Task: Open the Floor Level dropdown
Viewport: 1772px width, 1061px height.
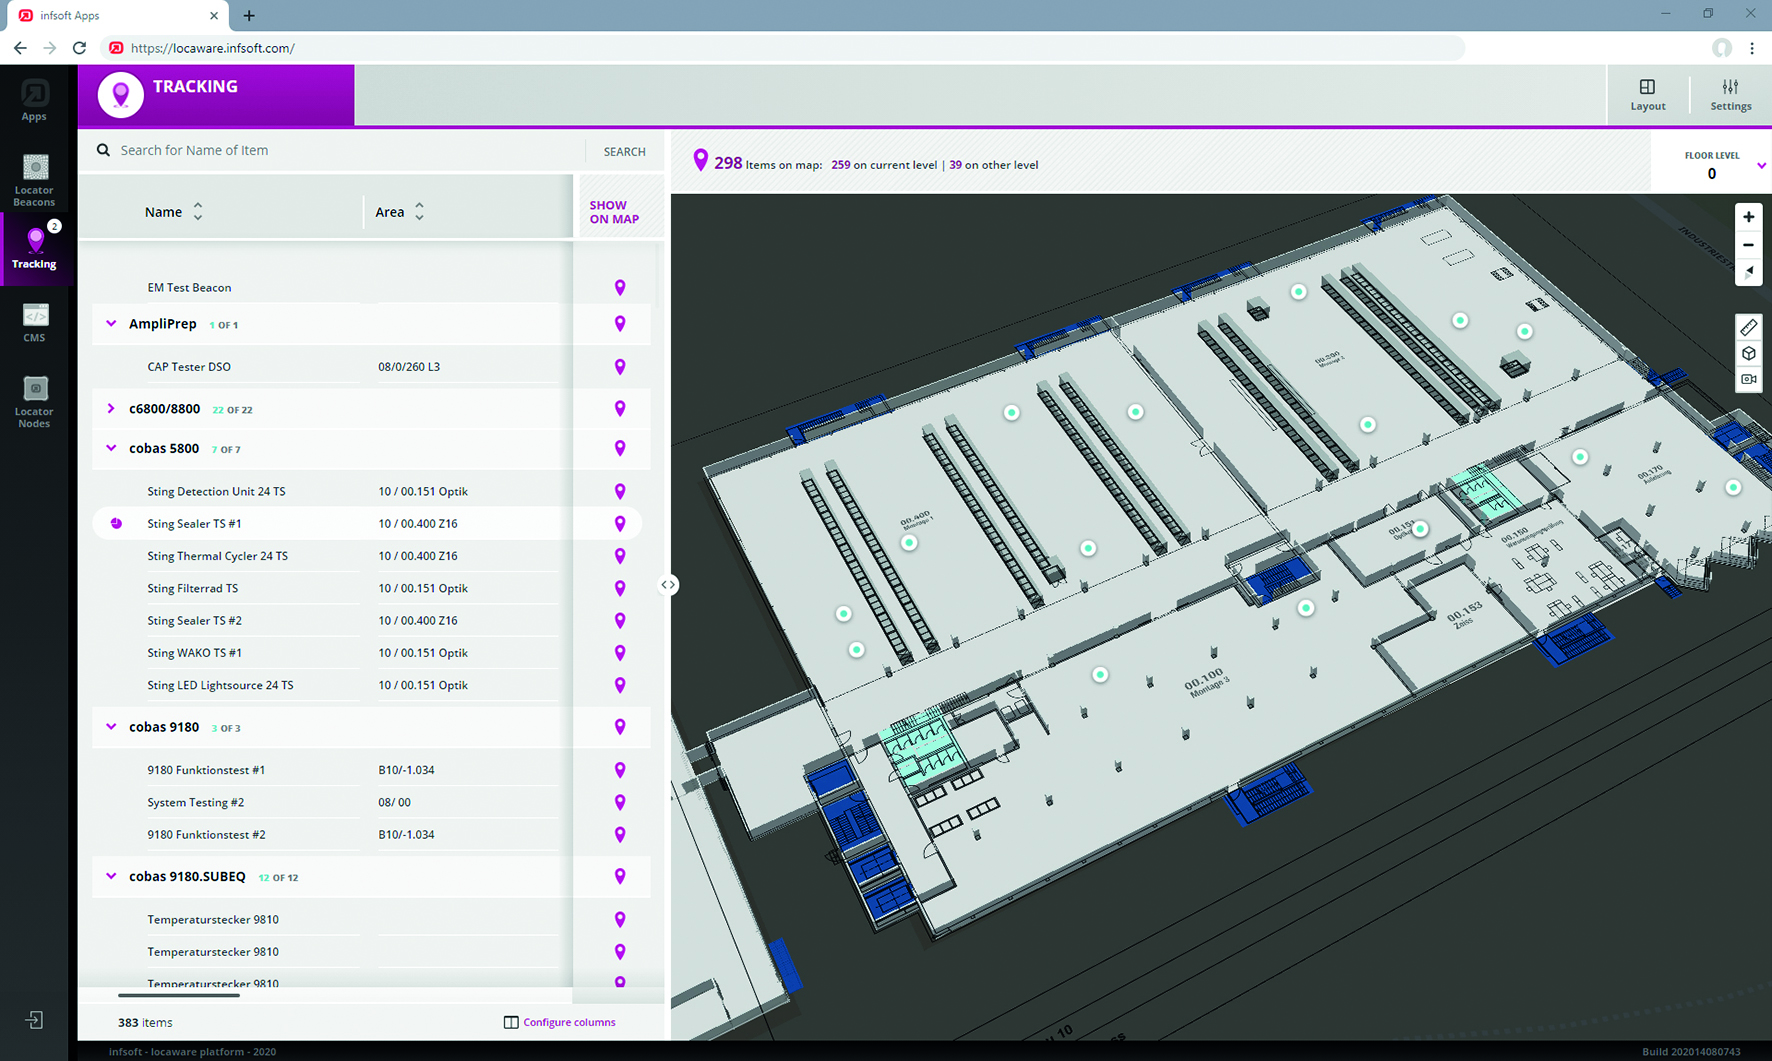Action: point(1762,167)
